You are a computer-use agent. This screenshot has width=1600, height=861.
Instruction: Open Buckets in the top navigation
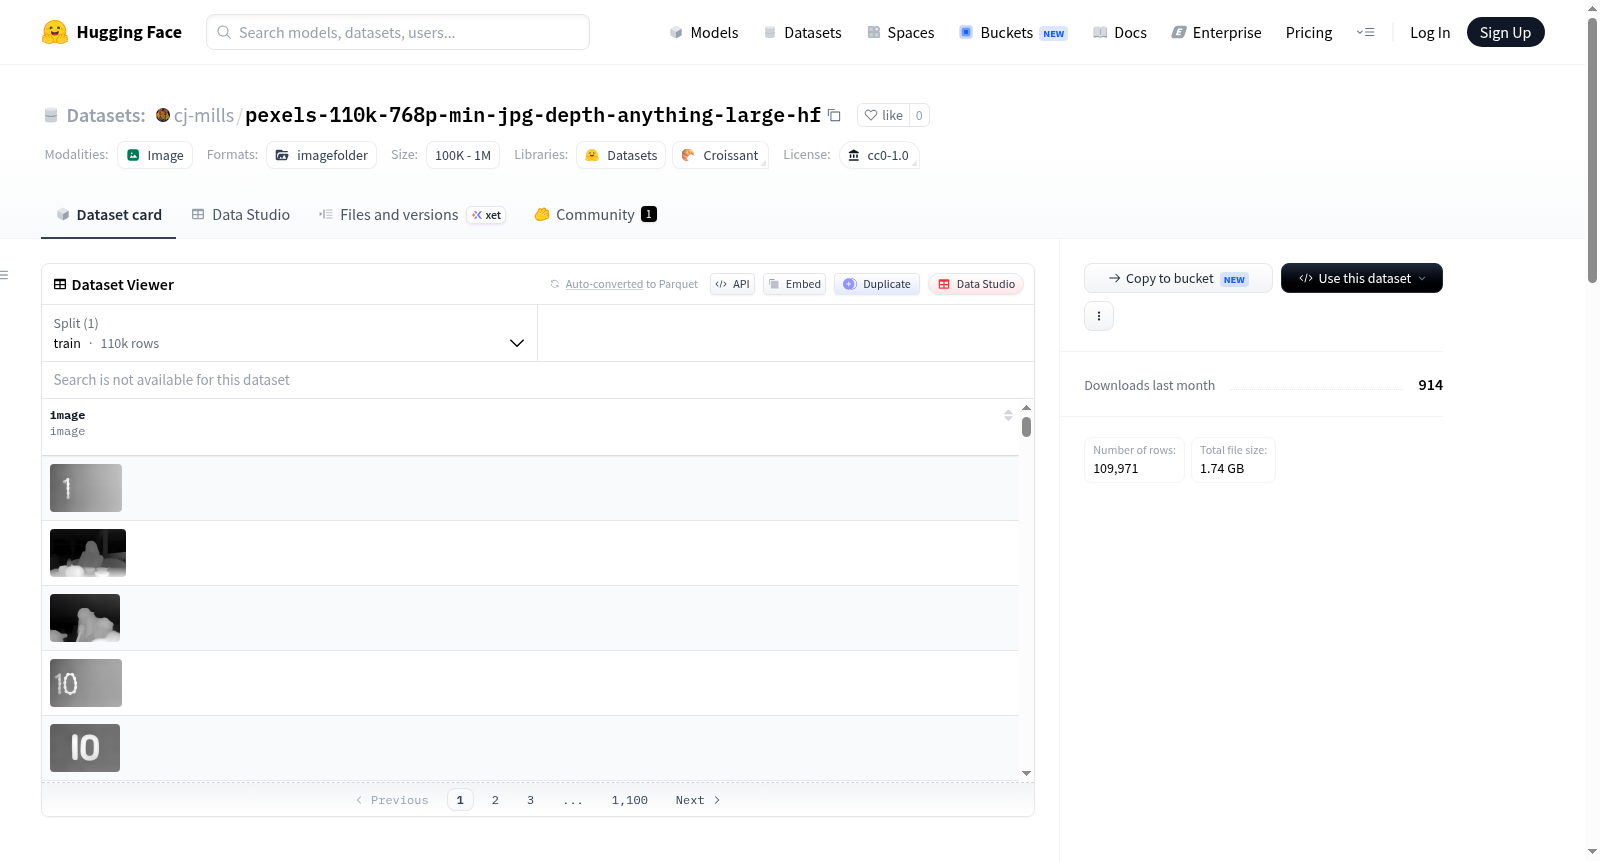(x=1013, y=32)
